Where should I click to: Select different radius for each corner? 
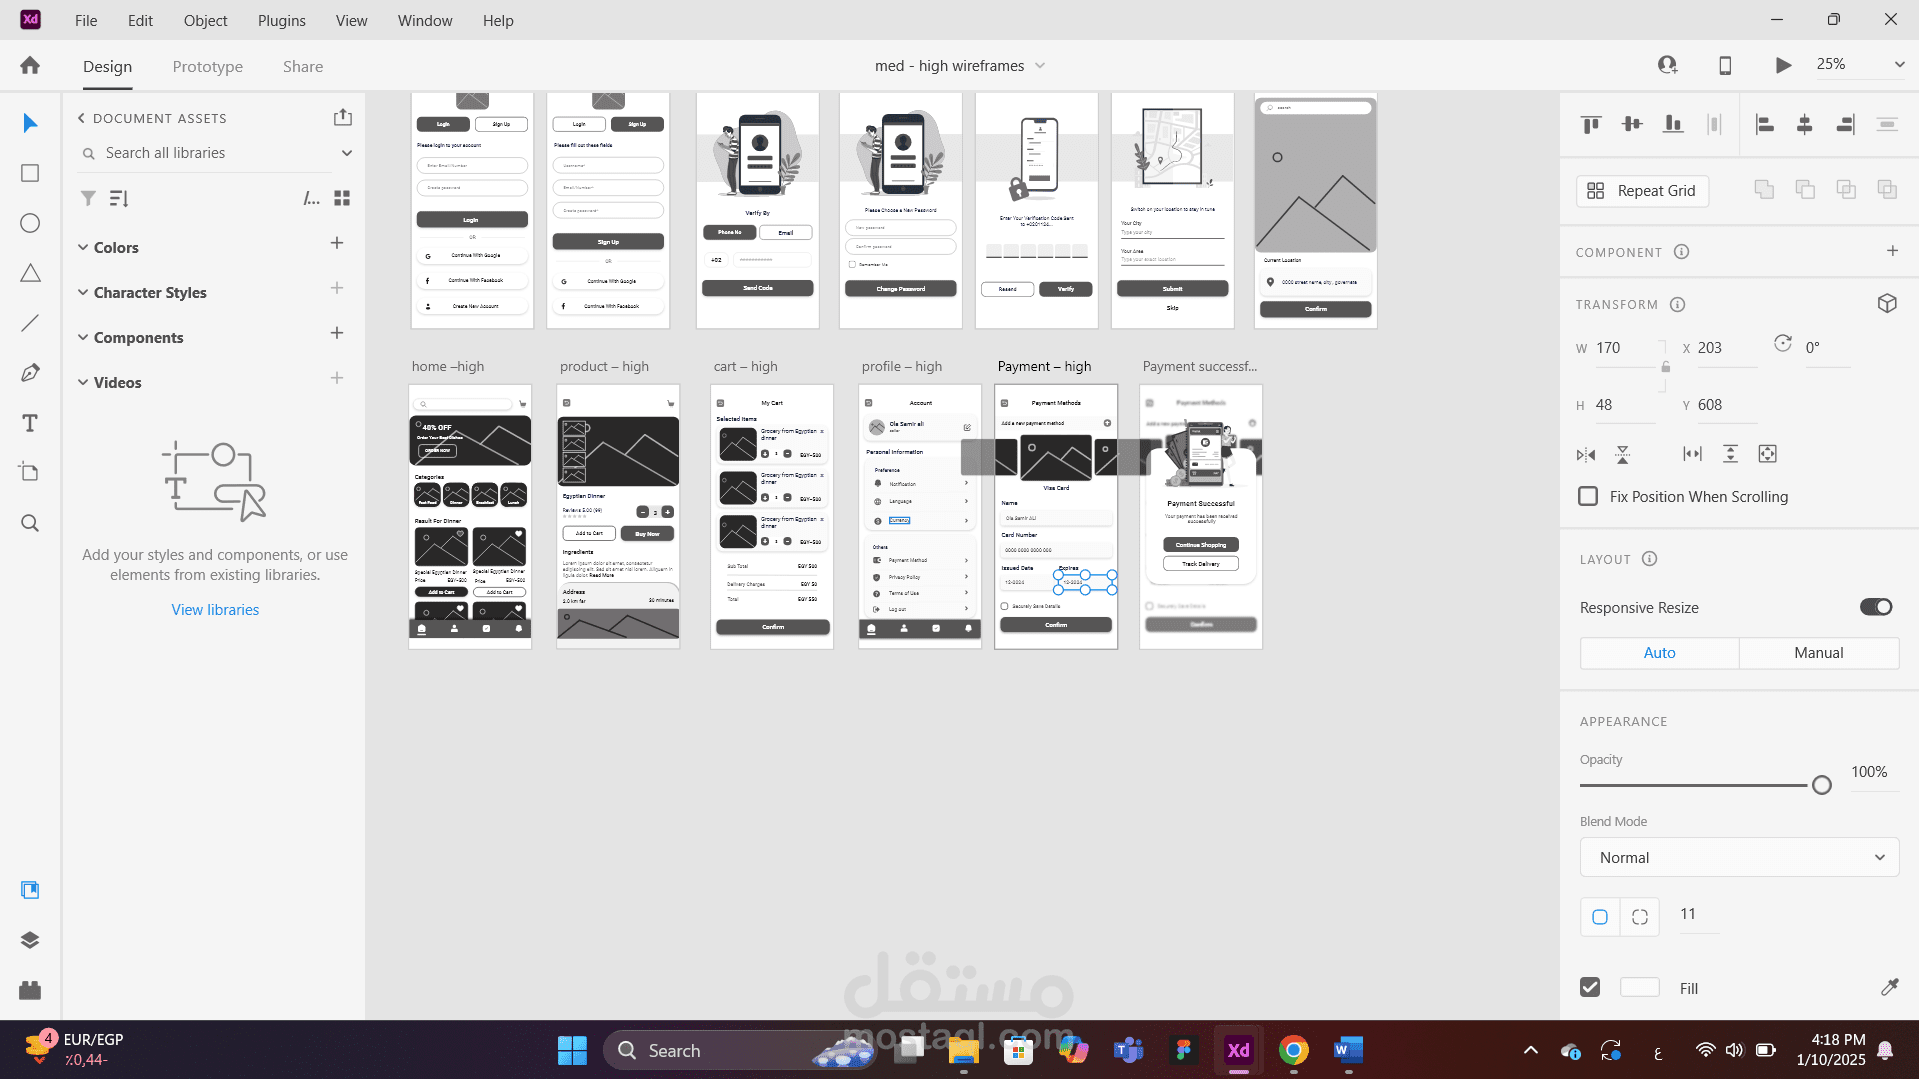pos(1640,916)
